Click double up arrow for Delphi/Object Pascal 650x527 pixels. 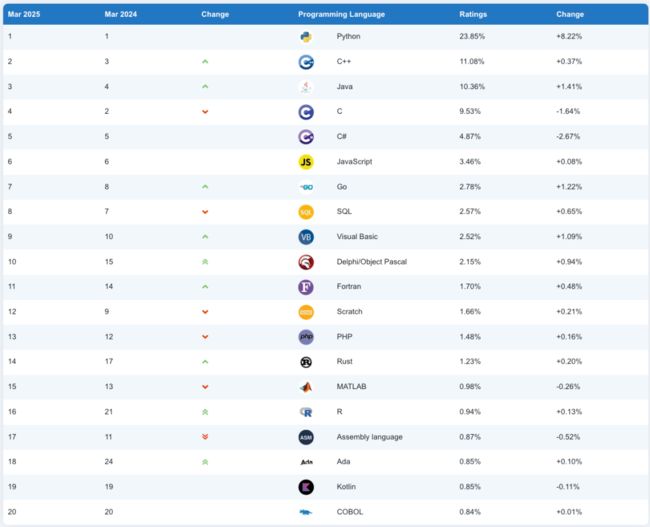205,262
